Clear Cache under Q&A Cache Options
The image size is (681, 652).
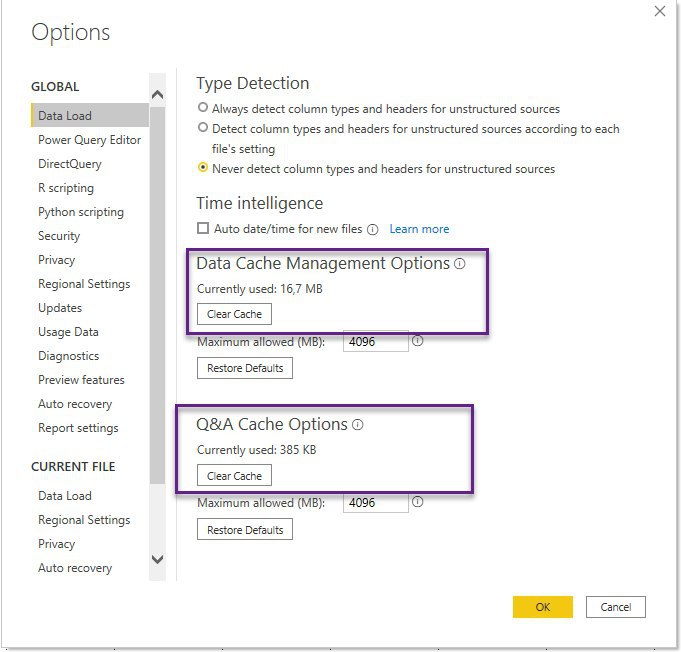tap(234, 476)
